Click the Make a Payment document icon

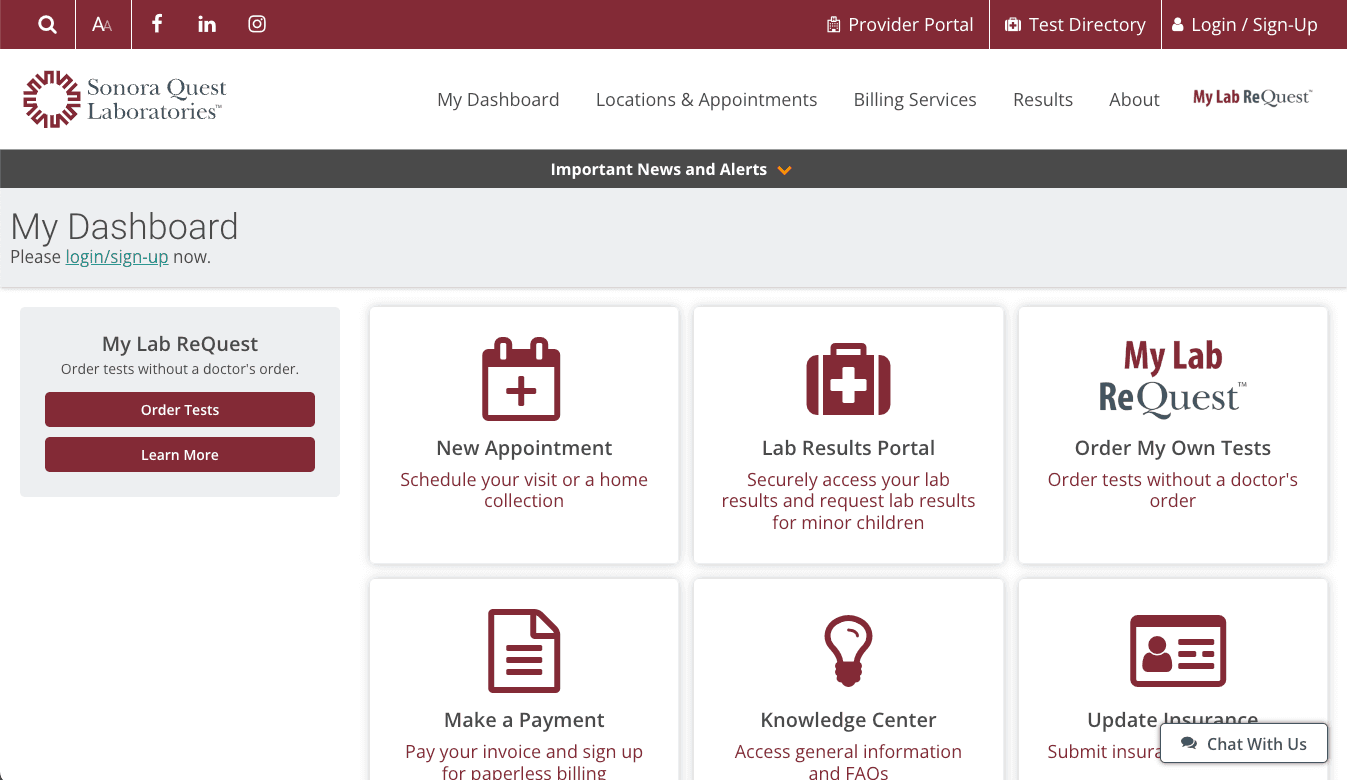point(524,651)
